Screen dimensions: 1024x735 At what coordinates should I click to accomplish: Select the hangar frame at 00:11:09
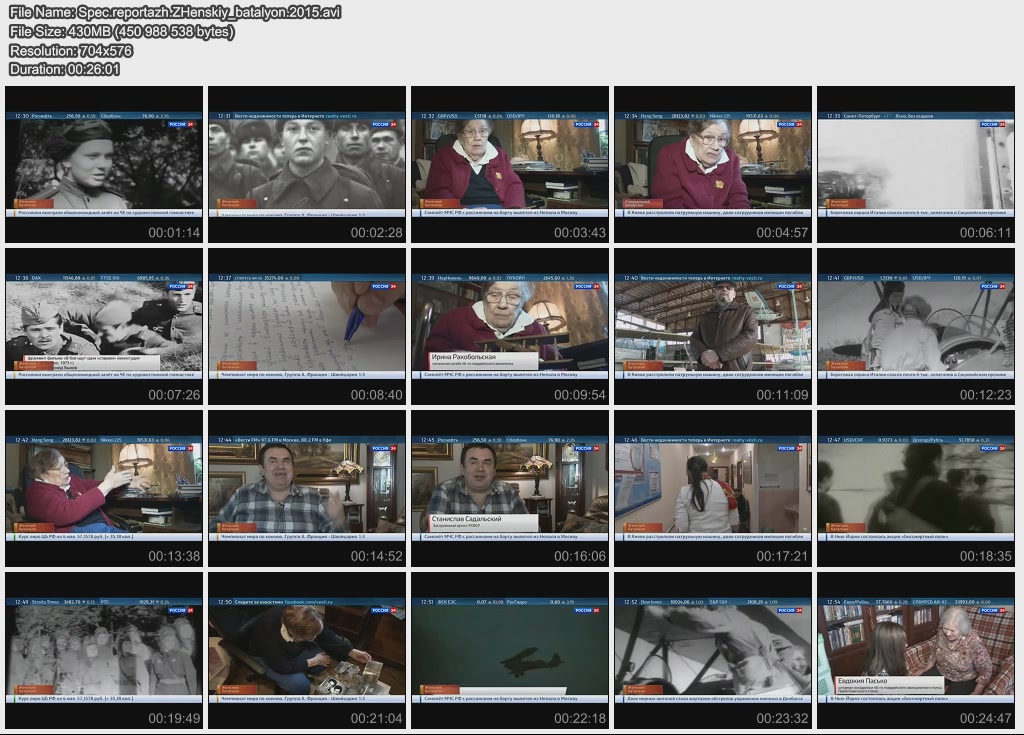click(x=713, y=326)
